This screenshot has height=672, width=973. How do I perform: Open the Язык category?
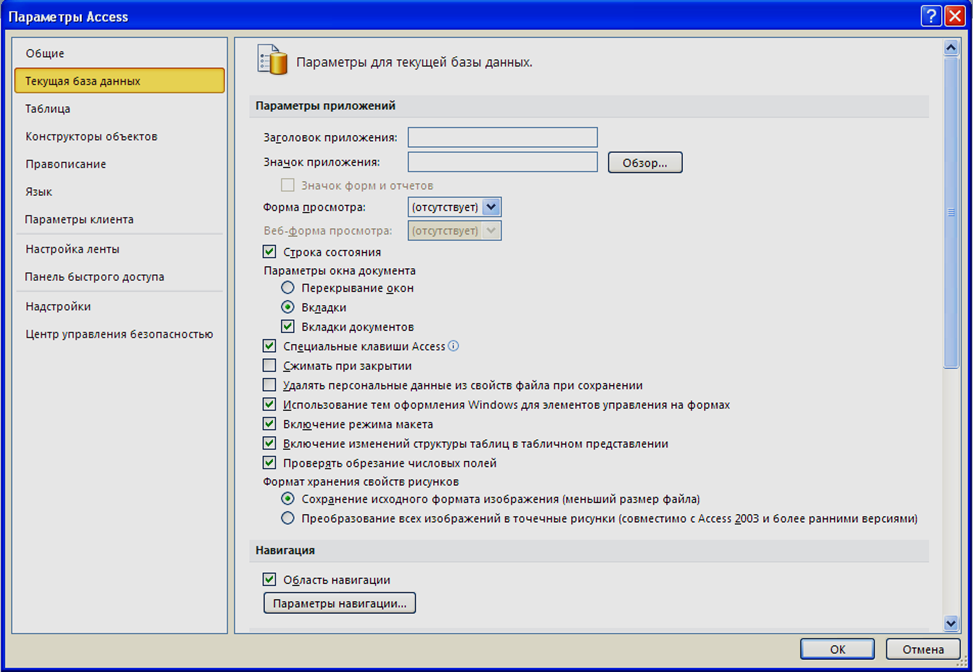[119, 192]
